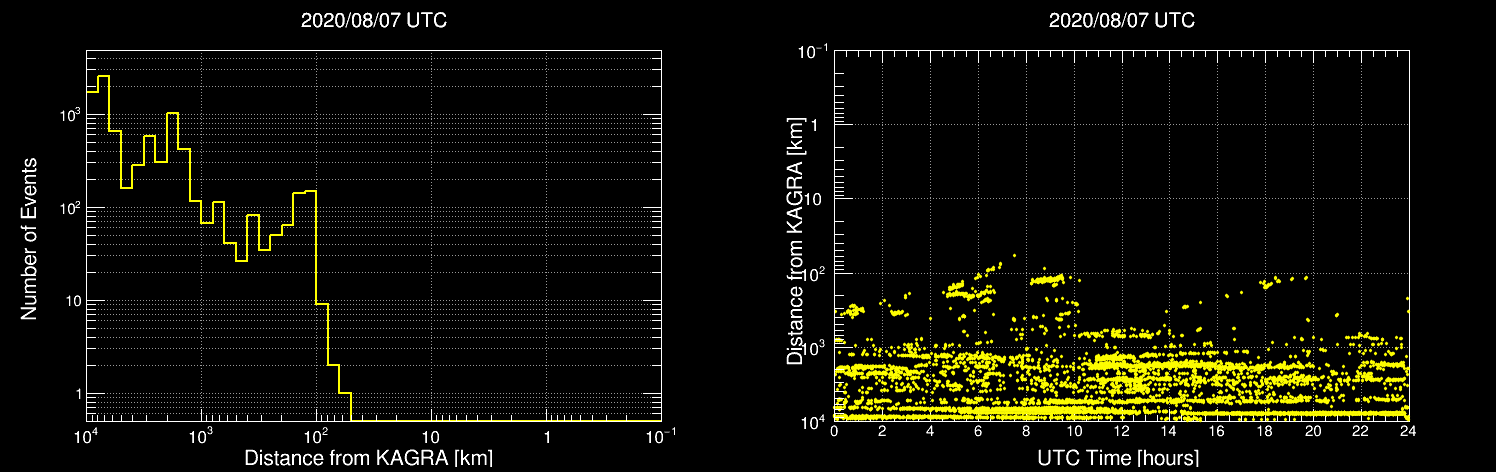Click the histogram's horizontal "Distance from KAGRA [km]" label
Image resolution: width=1496 pixels, height=472 pixels.
tap(368, 458)
